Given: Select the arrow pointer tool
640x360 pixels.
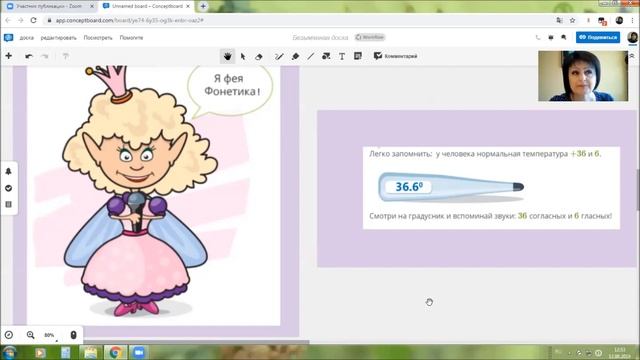Looking at the screenshot, I should pos(243,56).
